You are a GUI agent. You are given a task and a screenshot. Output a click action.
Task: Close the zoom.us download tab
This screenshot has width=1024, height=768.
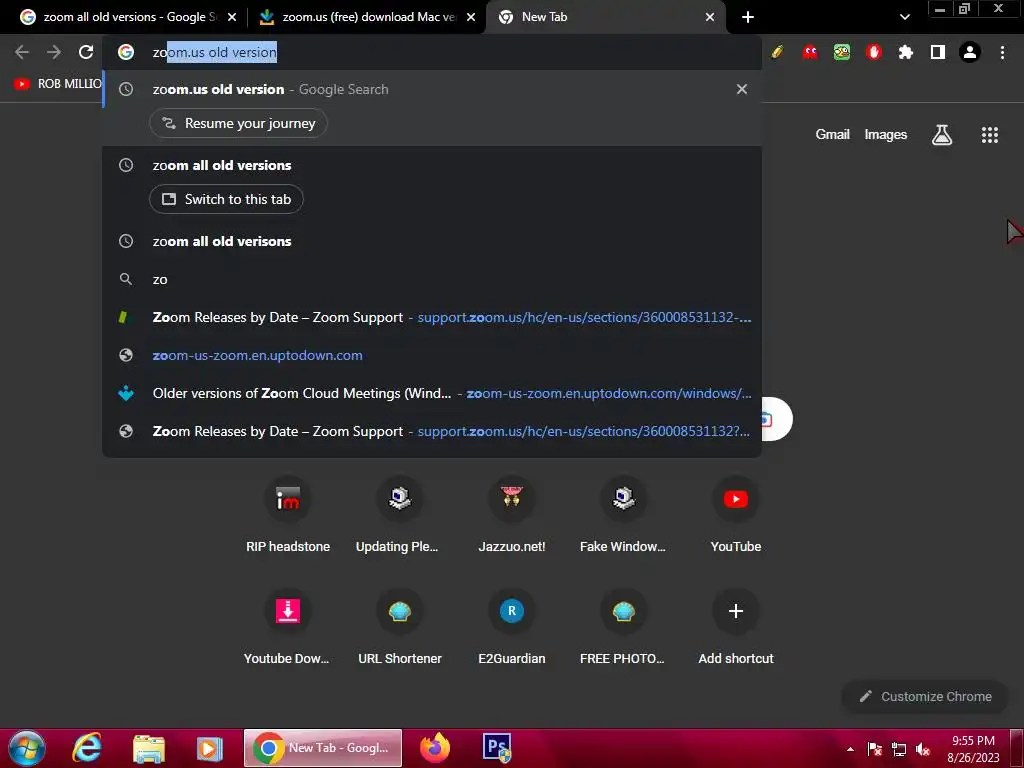[x=471, y=17]
